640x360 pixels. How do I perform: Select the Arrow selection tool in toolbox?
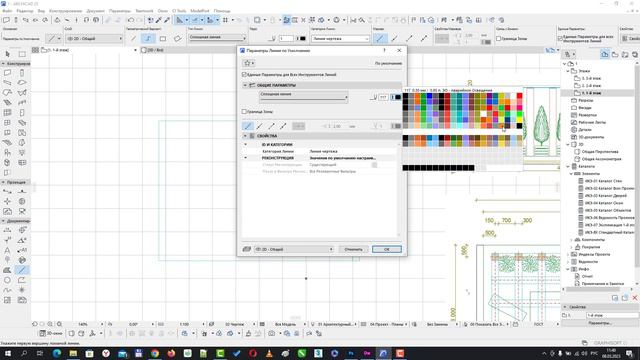(7, 54)
